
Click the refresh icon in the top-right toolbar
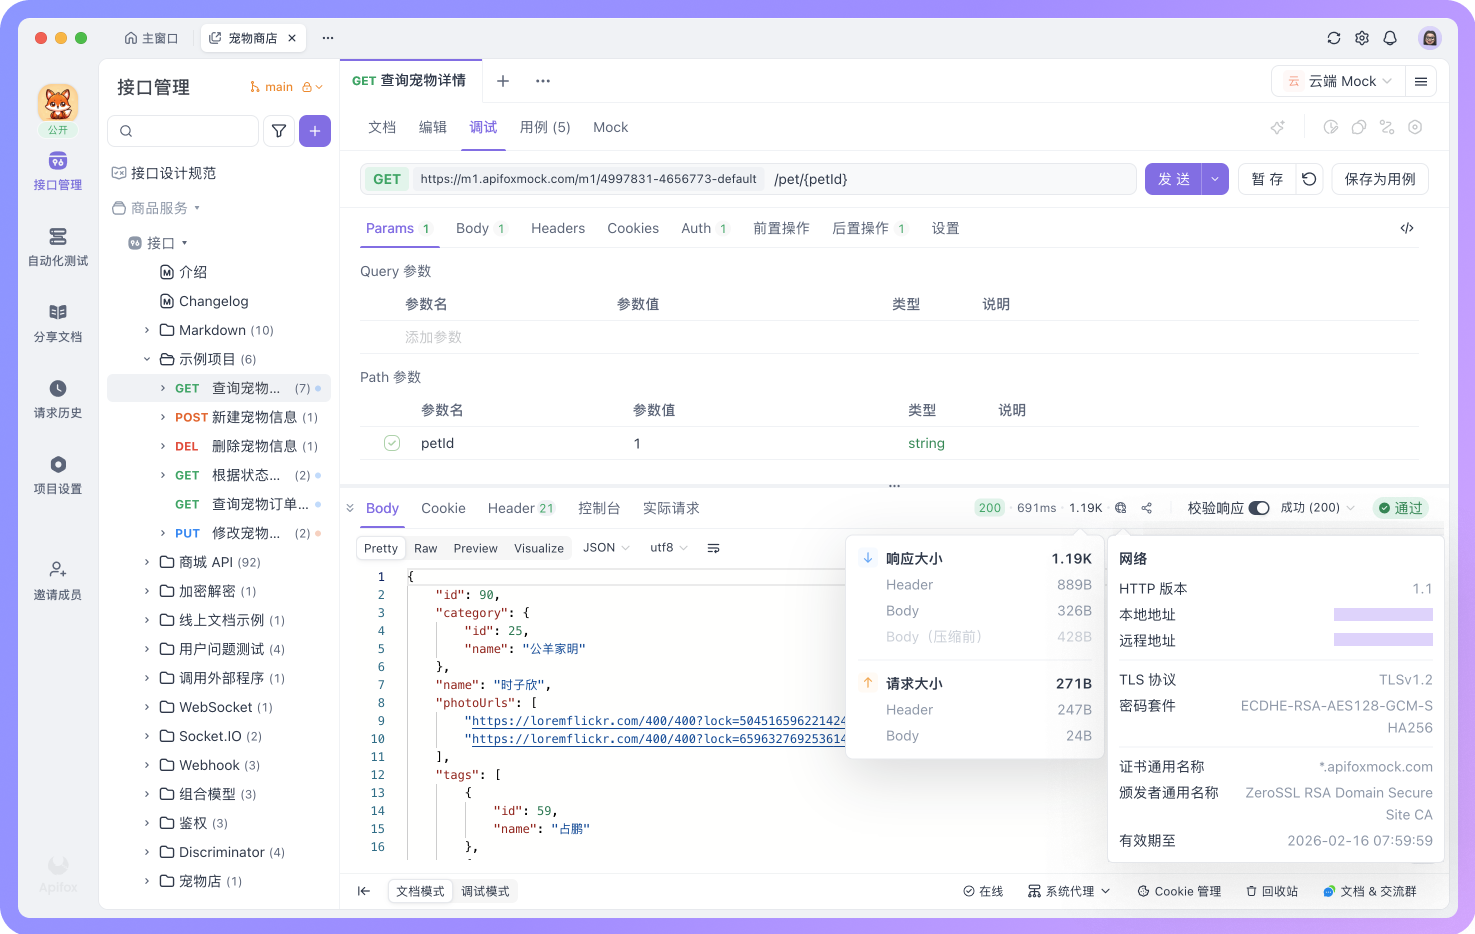click(1334, 38)
